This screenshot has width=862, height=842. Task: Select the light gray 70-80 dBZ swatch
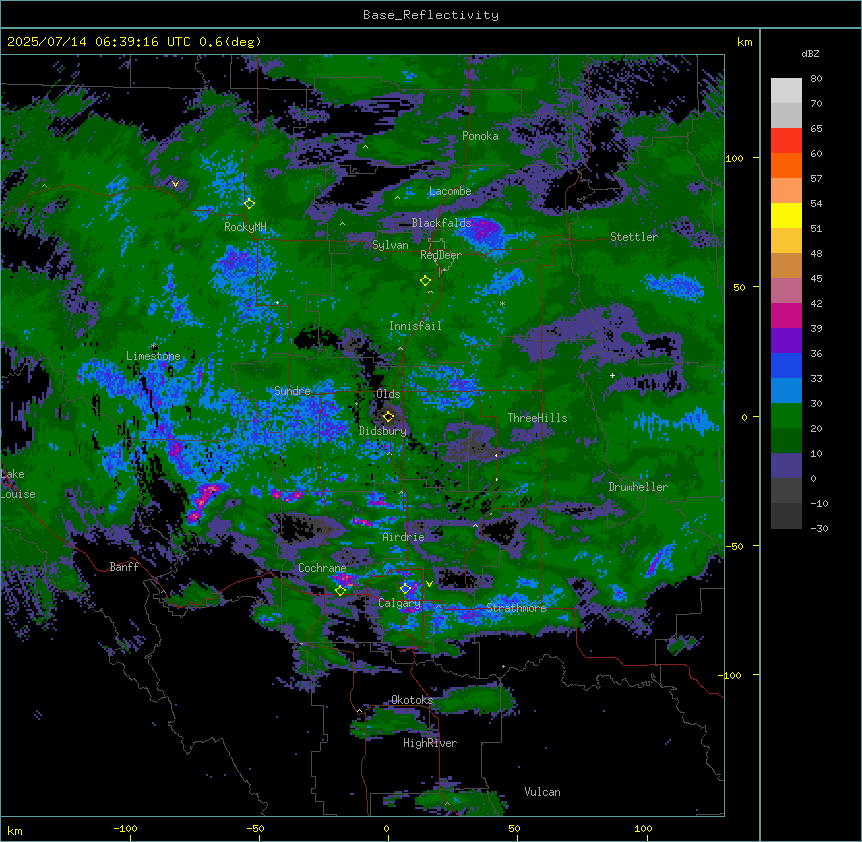(786, 91)
